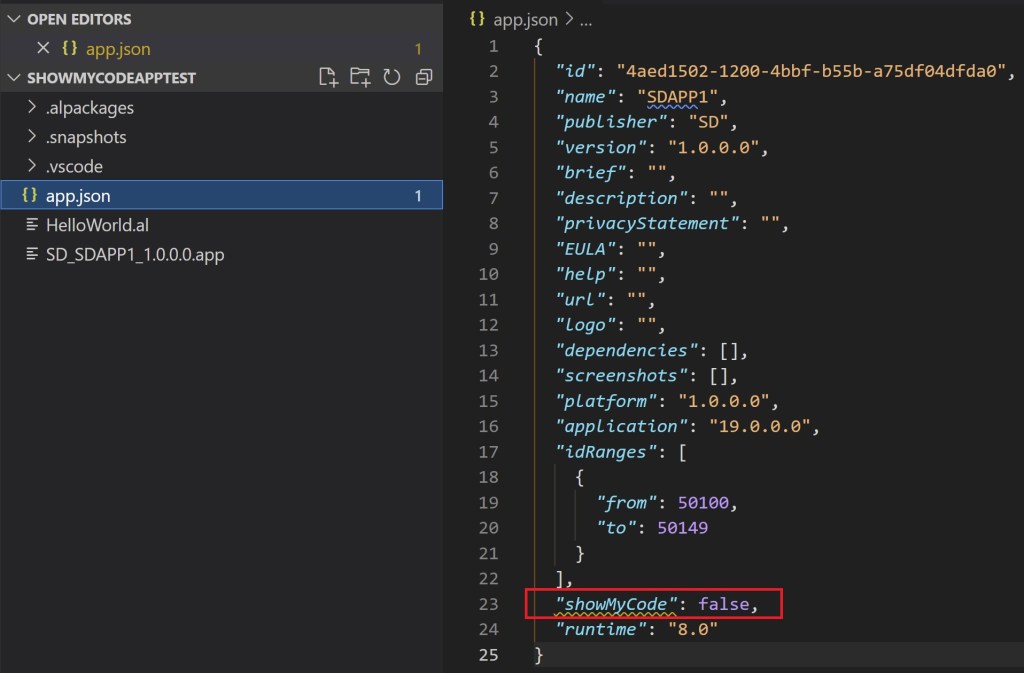Image resolution: width=1024 pixels, height=673 pixels.
Task: Collapse the SHOWMYCODEAPPTEST workspace section
Action: [13, 77]
